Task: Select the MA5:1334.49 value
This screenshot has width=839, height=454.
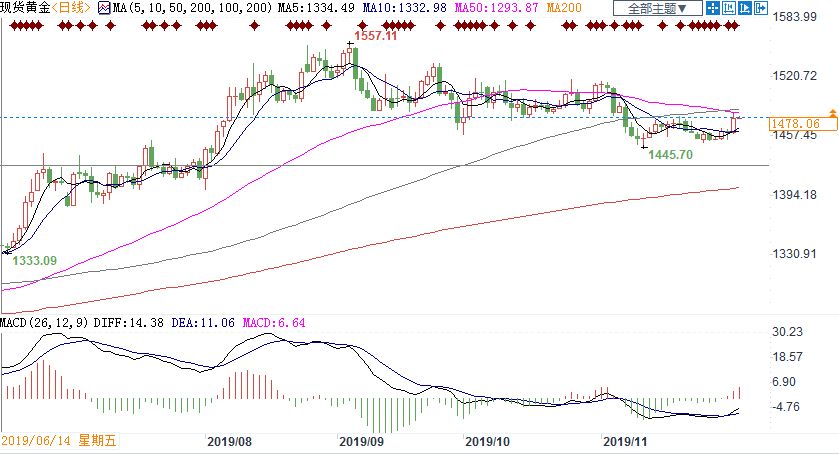Action: click(316, 8)
